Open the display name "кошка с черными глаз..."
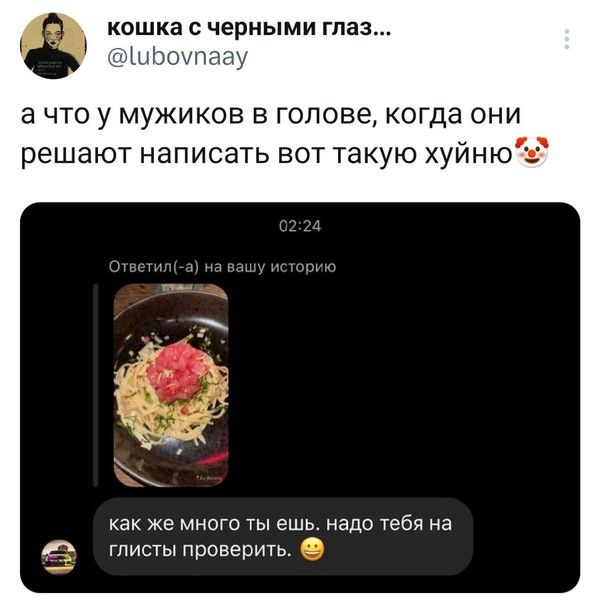Screen dimensions: 599x604 click(249, 28)
